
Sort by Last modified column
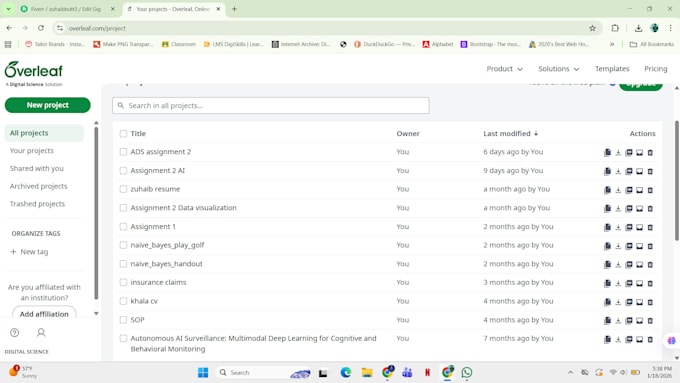[x=510, y=134]
